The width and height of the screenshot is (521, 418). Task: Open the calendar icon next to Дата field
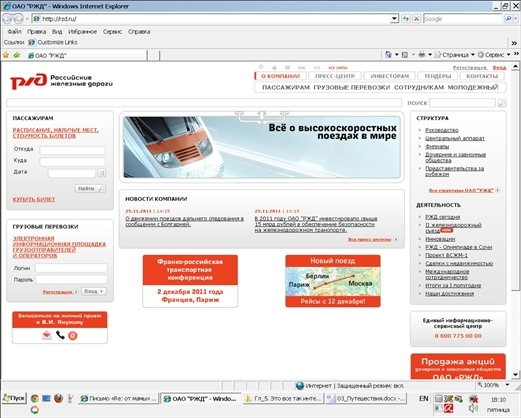[101, 173]
